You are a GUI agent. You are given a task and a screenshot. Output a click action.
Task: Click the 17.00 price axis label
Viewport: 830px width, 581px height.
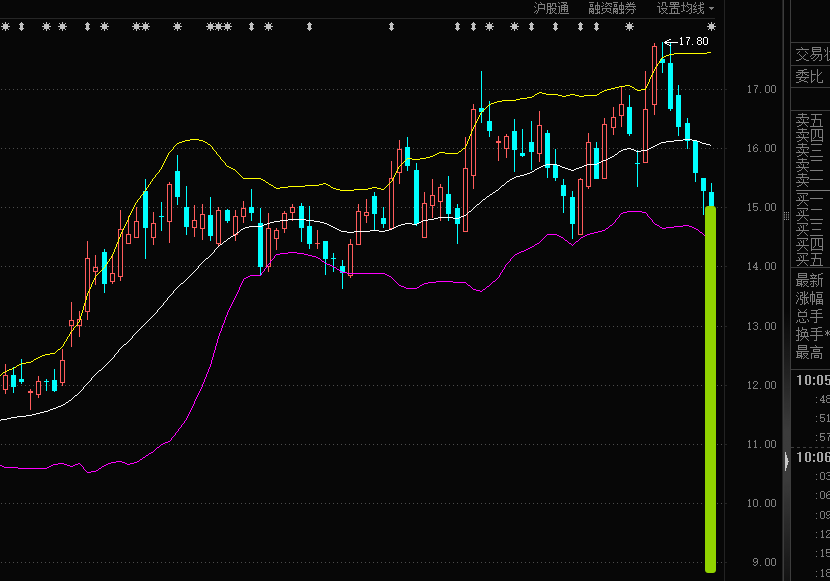762,89
